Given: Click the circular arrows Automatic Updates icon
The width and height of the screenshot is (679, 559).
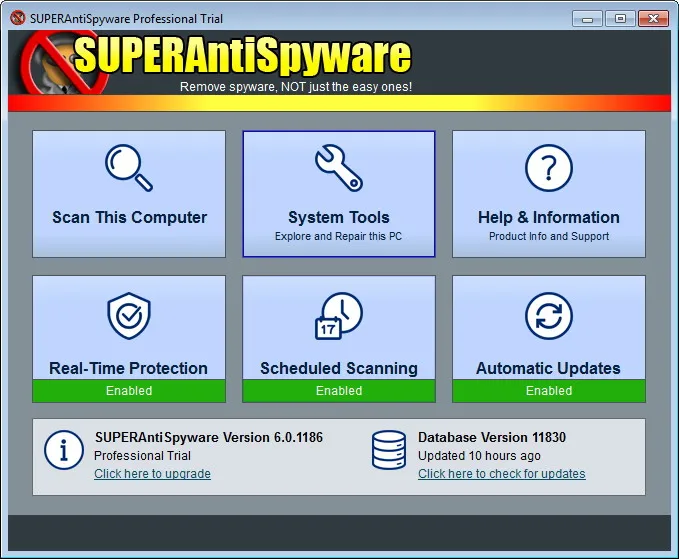Looking at the screenshot, I should pos(549,316).
